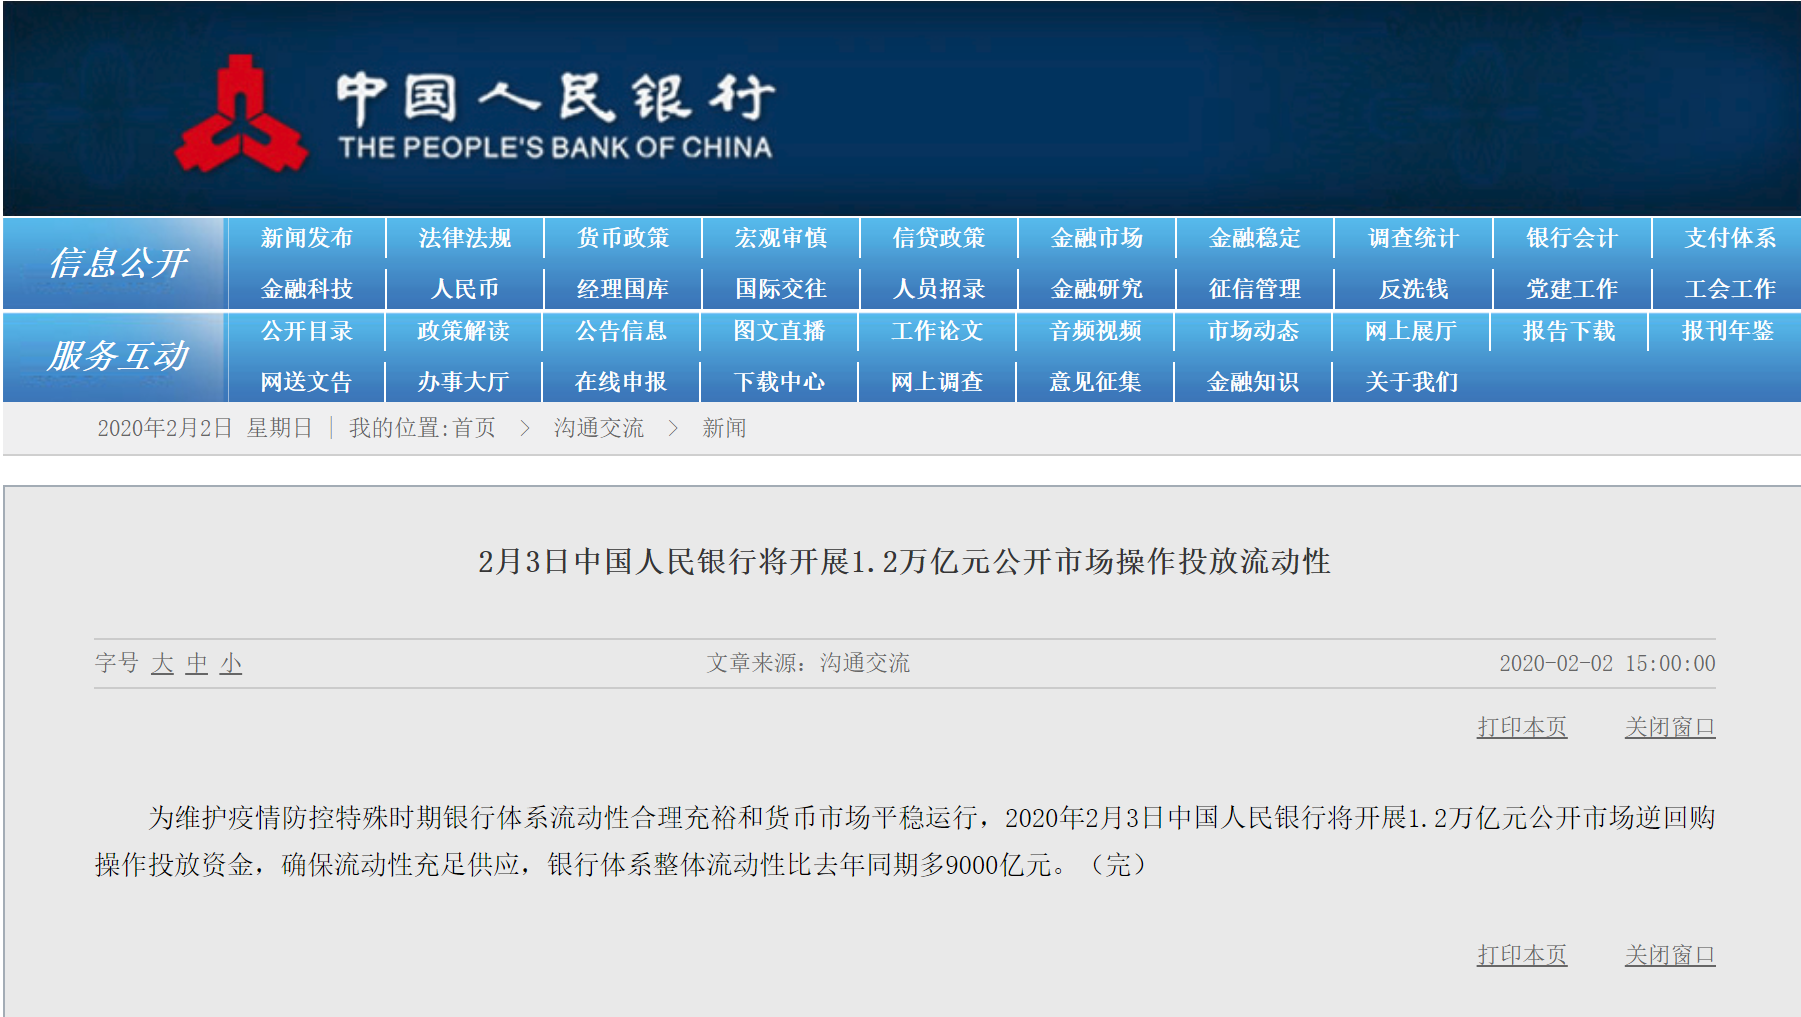This screenshot has height=1017, width=1801.
Task: Set font size to large (大)
Action: point(162,663)
